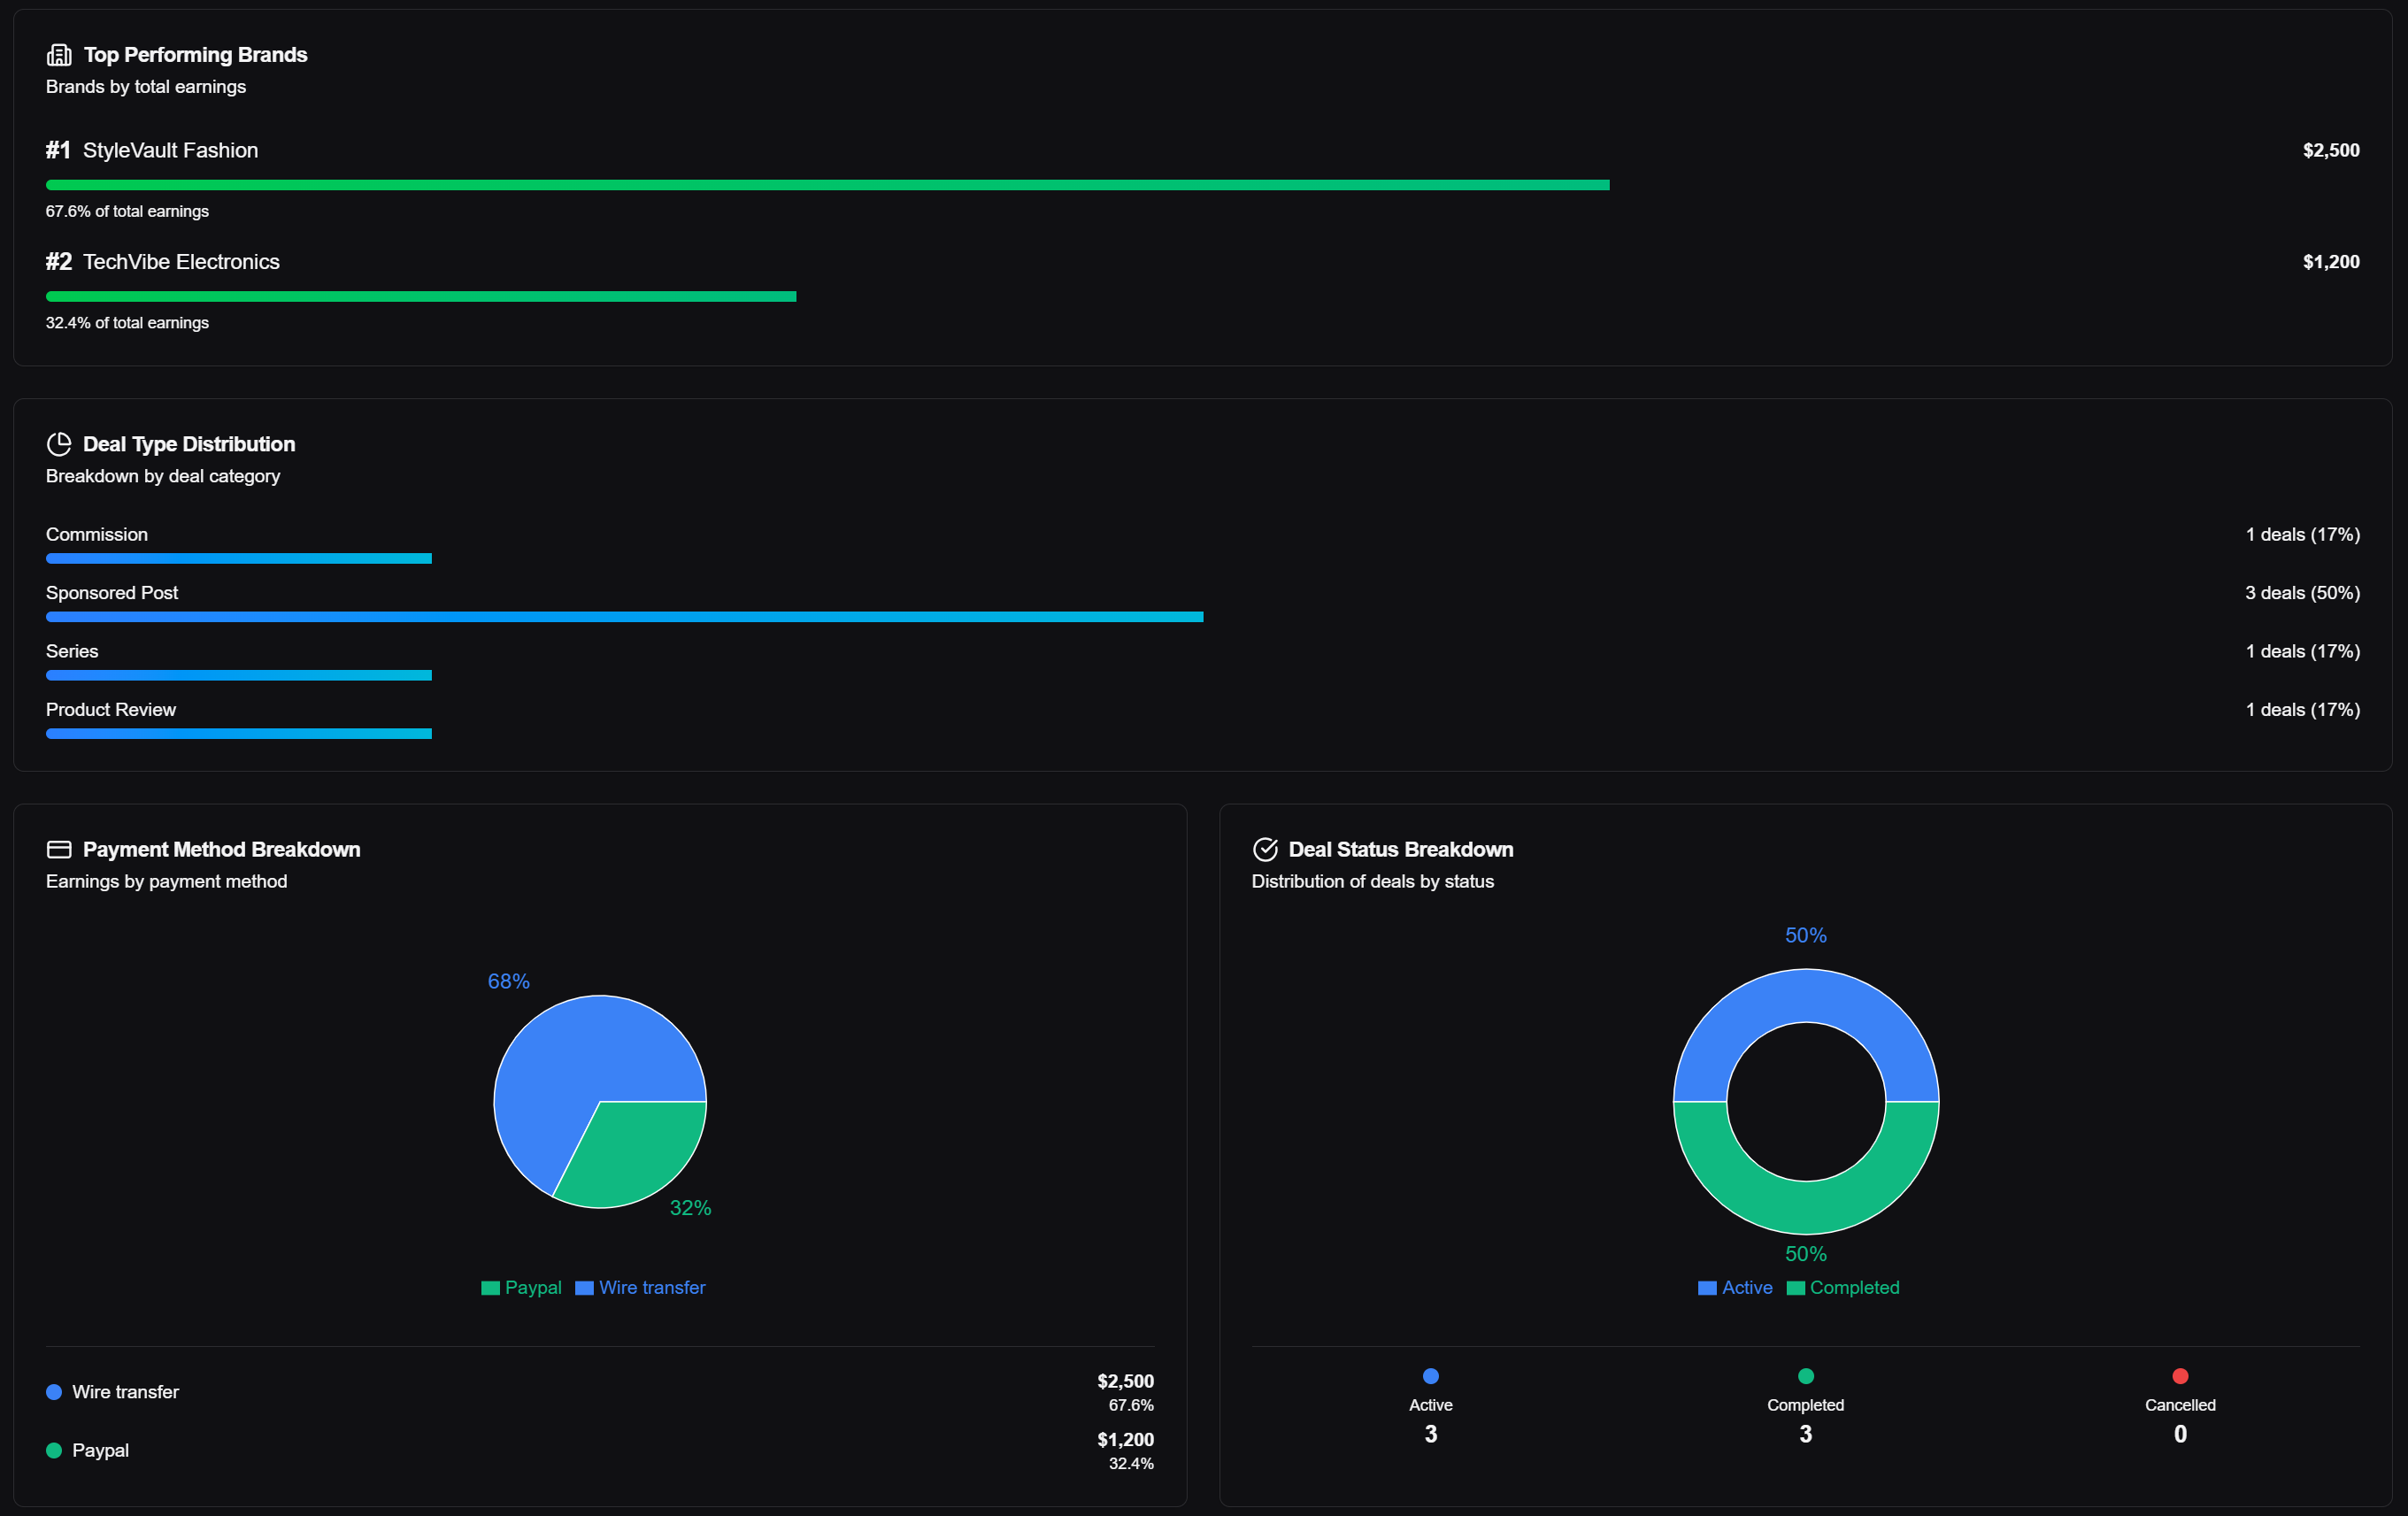Screen dimensions: 2408x1516
Task: Click the check-circle icon beside Deal Status Breakdown
Action: coord(1265,849)
